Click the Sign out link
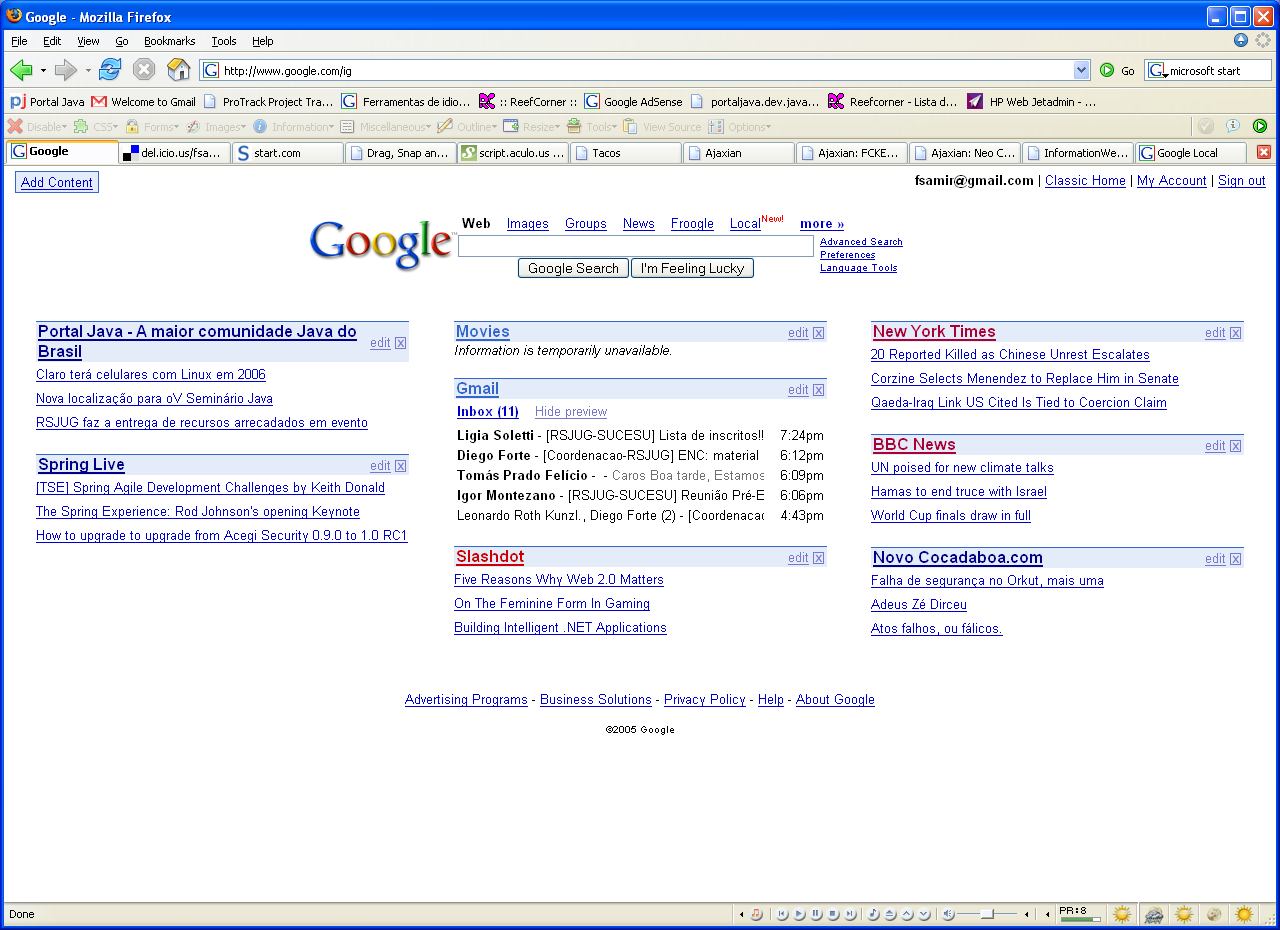 [1242, 181]
